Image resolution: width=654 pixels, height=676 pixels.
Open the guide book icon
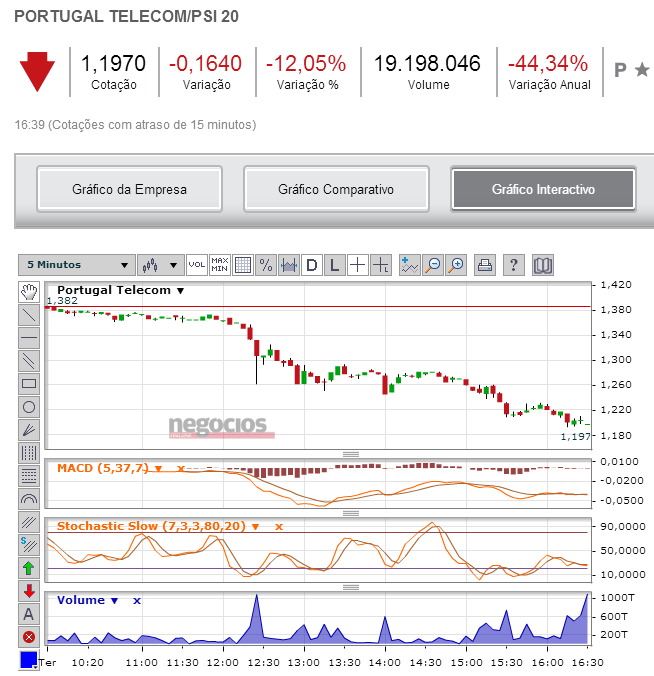pyautogui.click(x=543, y=265)
